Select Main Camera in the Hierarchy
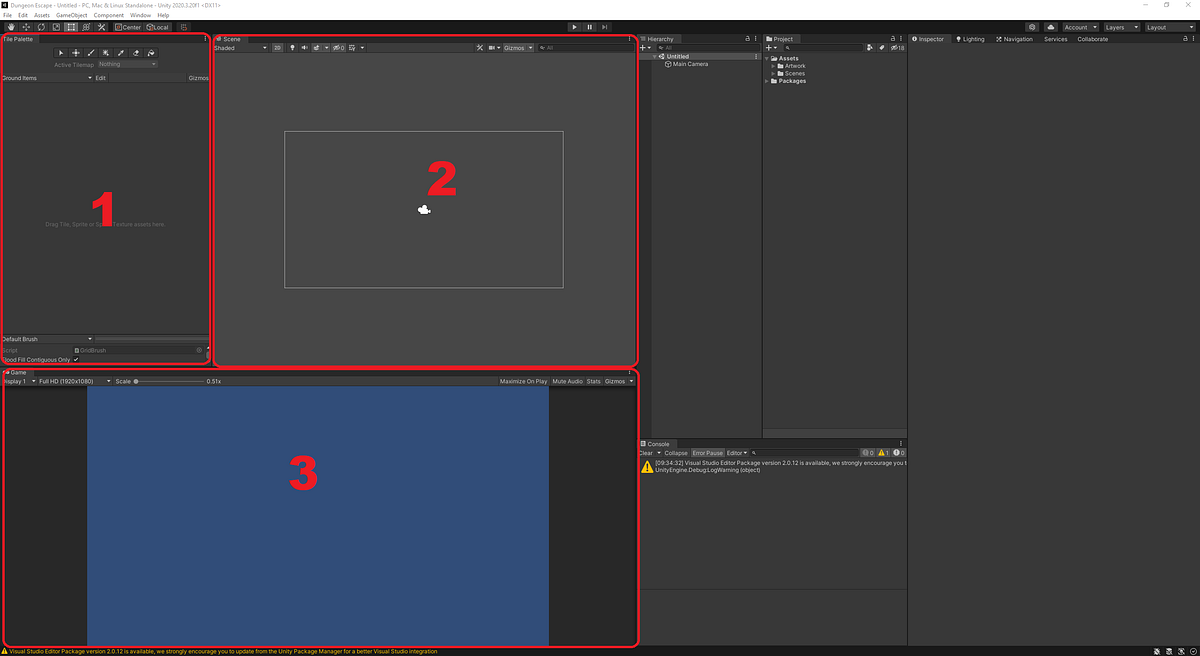Screen dimensions: 1200x656 (x=688, y=64)
